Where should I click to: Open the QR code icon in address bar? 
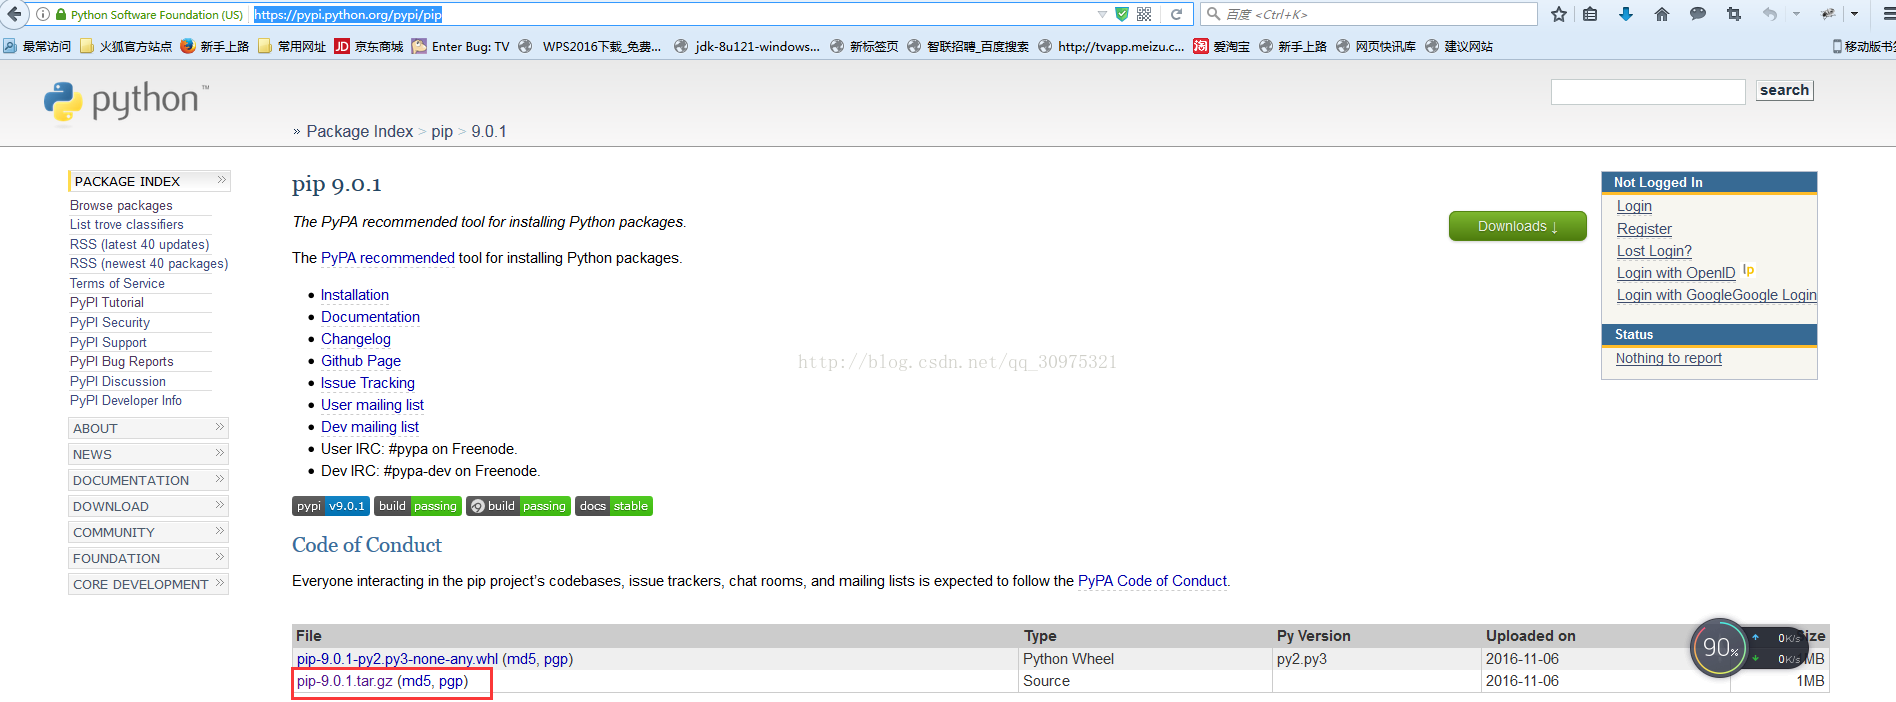point(1145,14)
